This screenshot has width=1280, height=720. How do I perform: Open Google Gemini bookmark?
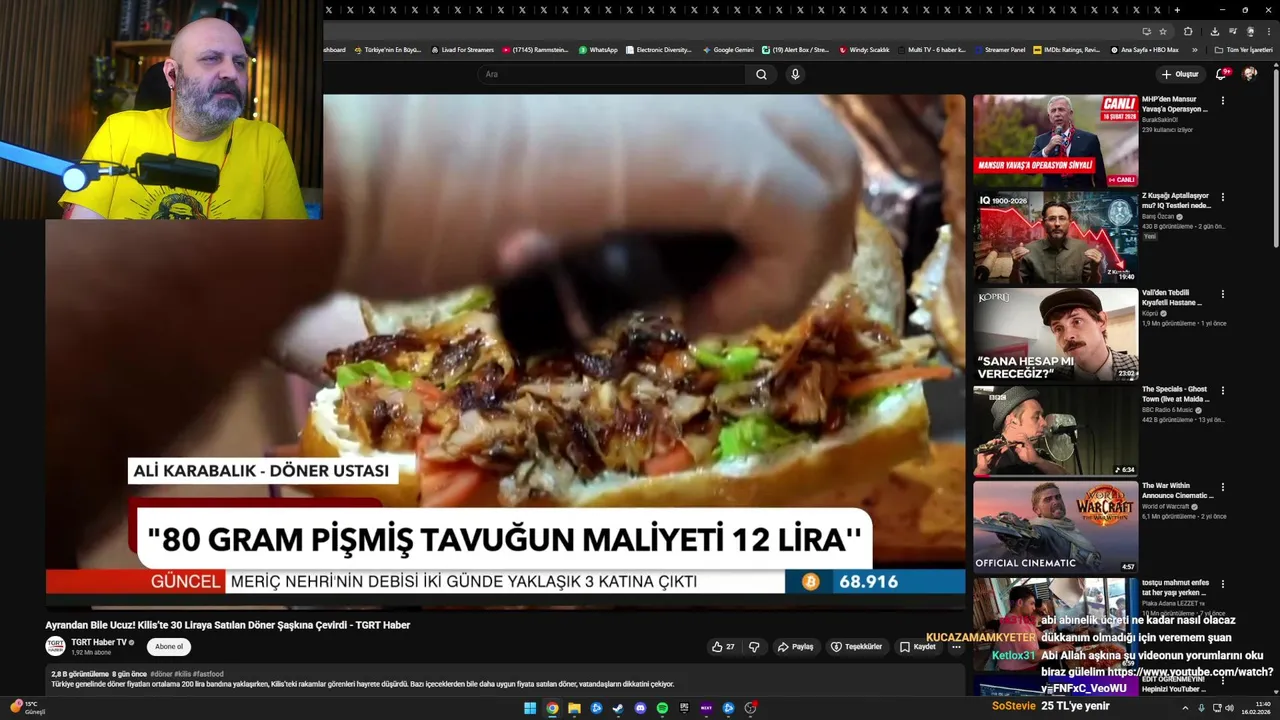[x=728, y=49]
